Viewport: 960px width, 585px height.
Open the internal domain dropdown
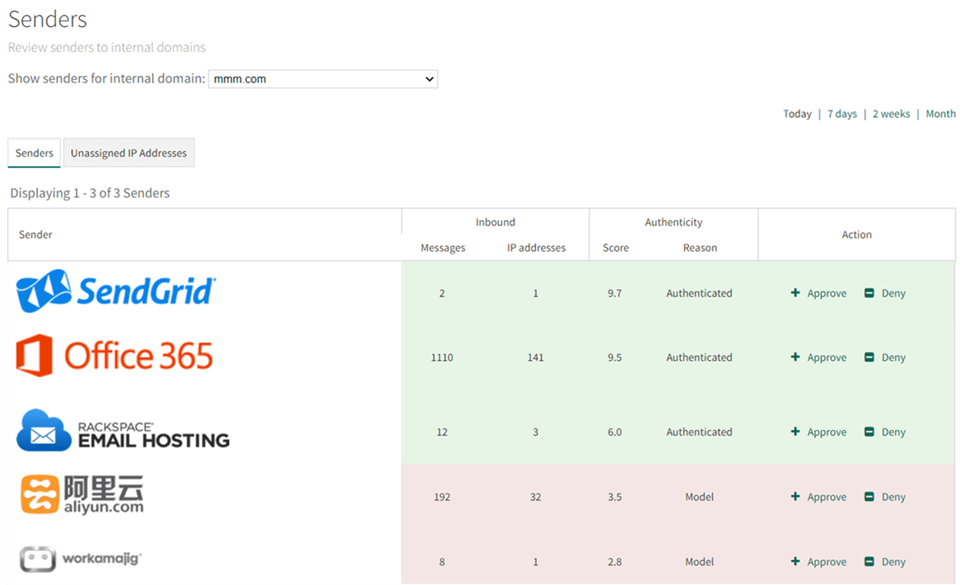[323, 79]
